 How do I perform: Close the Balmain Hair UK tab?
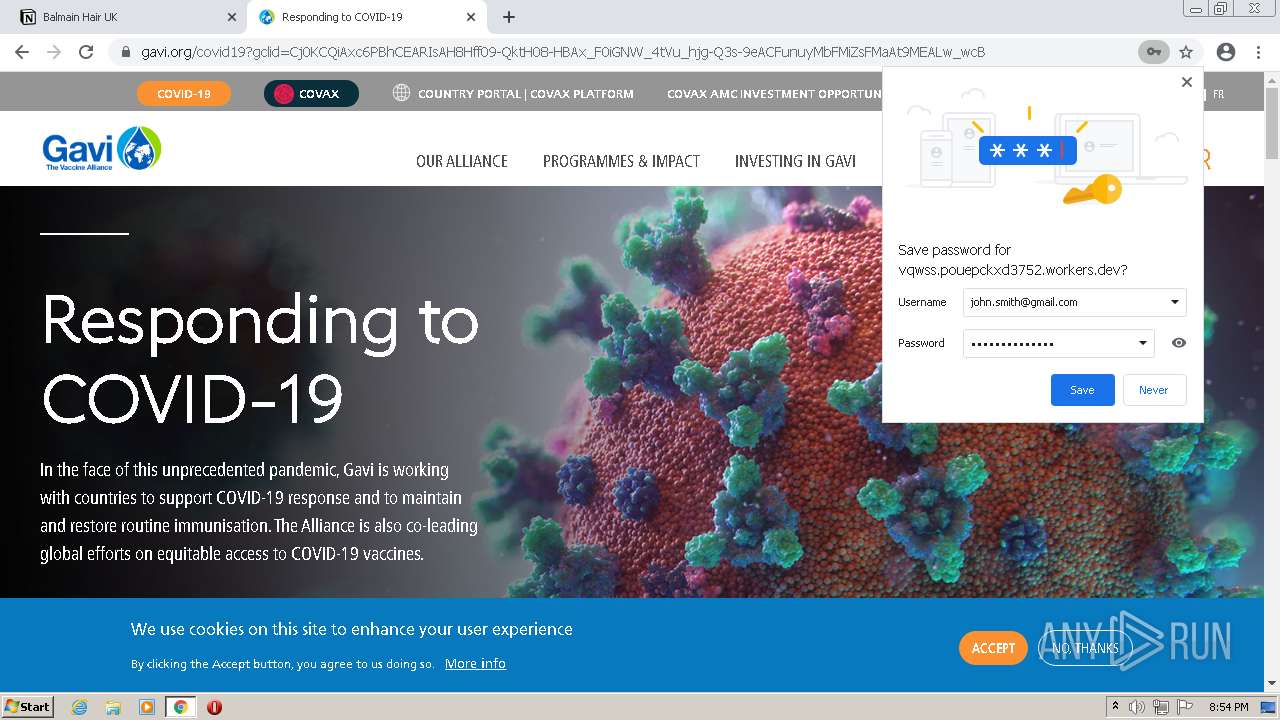point(232,17)
